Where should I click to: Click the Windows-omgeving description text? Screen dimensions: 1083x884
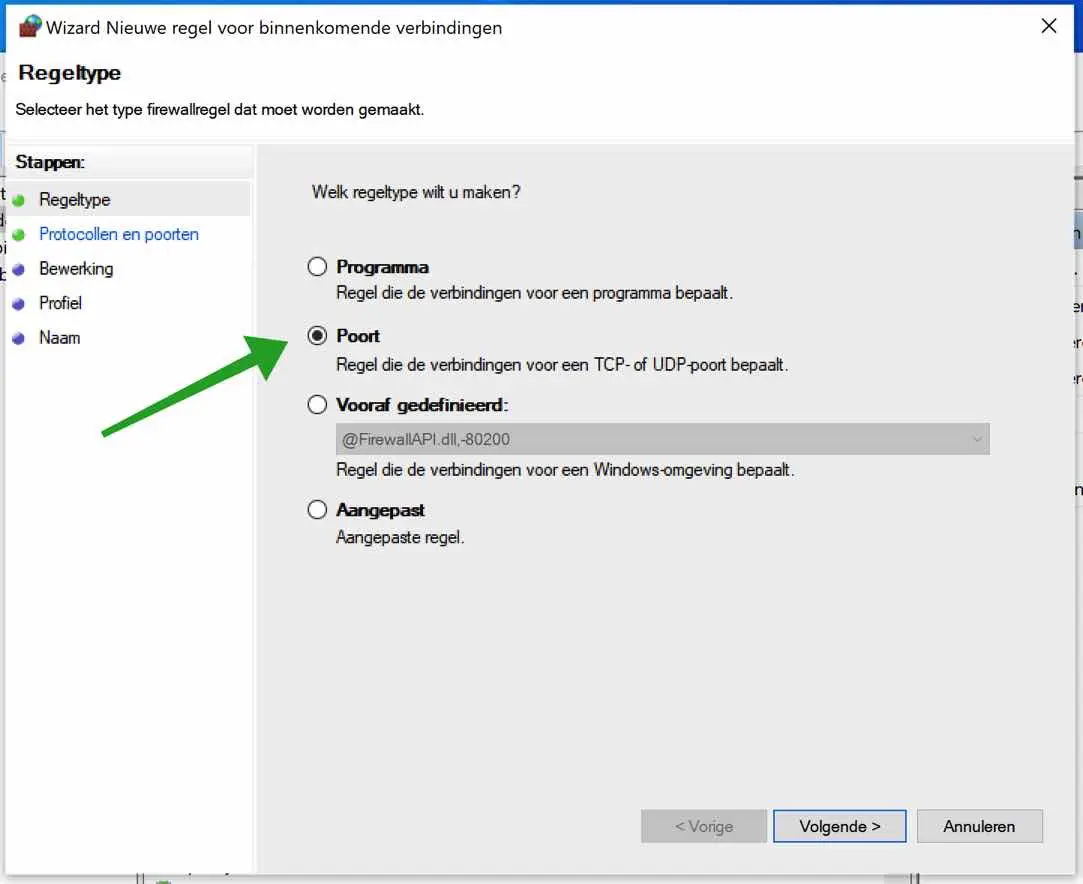click(x=565, y=470)
